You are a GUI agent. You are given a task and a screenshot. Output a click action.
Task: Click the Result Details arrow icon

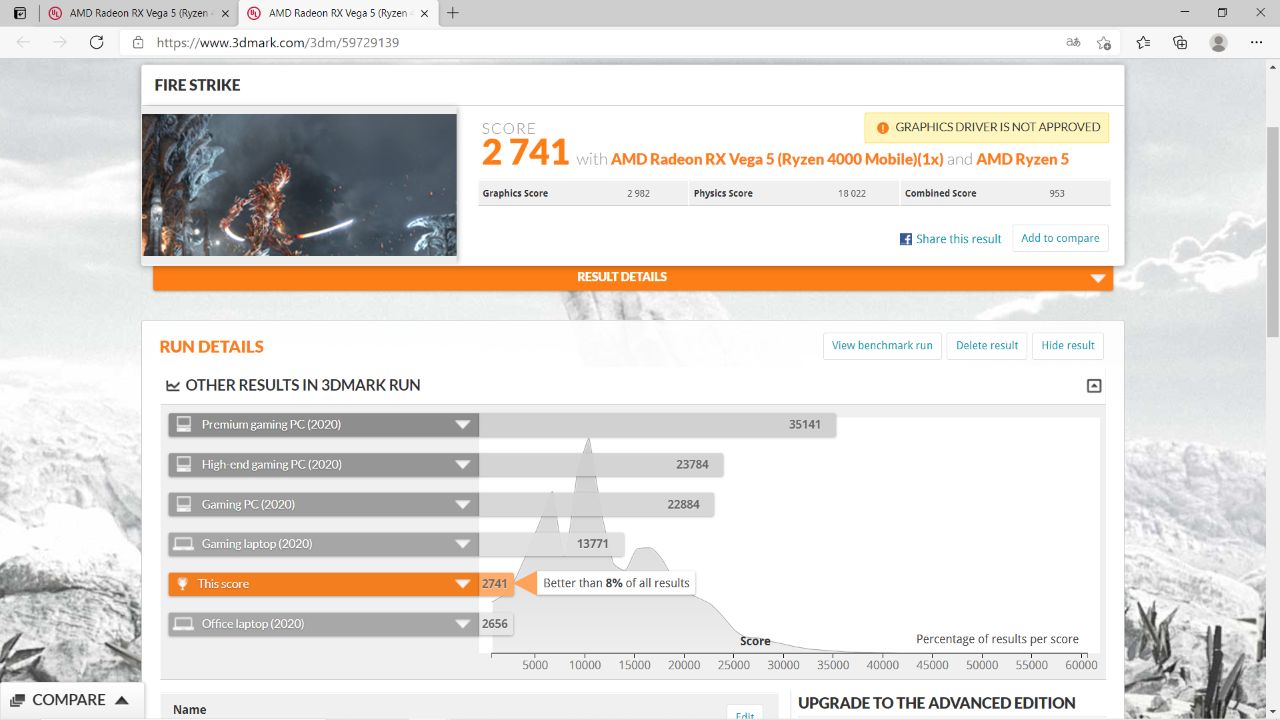point(1098,278)
